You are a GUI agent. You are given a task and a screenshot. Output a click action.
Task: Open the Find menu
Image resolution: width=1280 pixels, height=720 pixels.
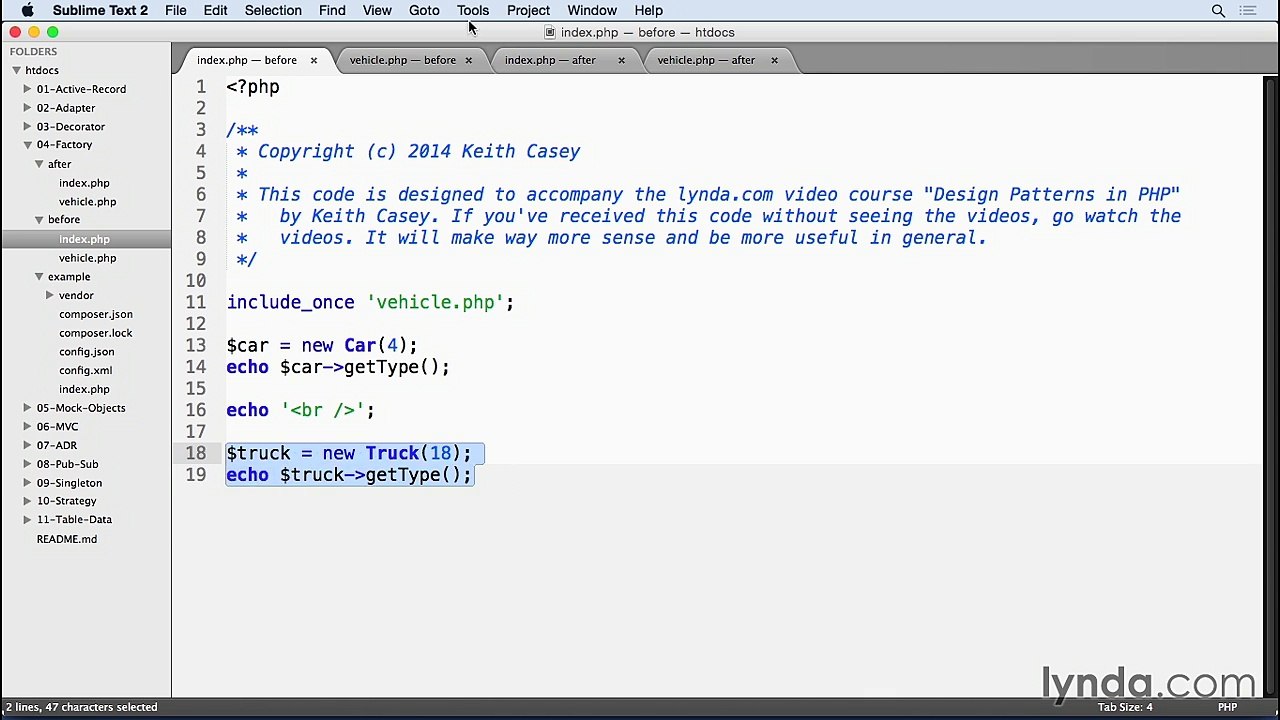pos(332,10)
